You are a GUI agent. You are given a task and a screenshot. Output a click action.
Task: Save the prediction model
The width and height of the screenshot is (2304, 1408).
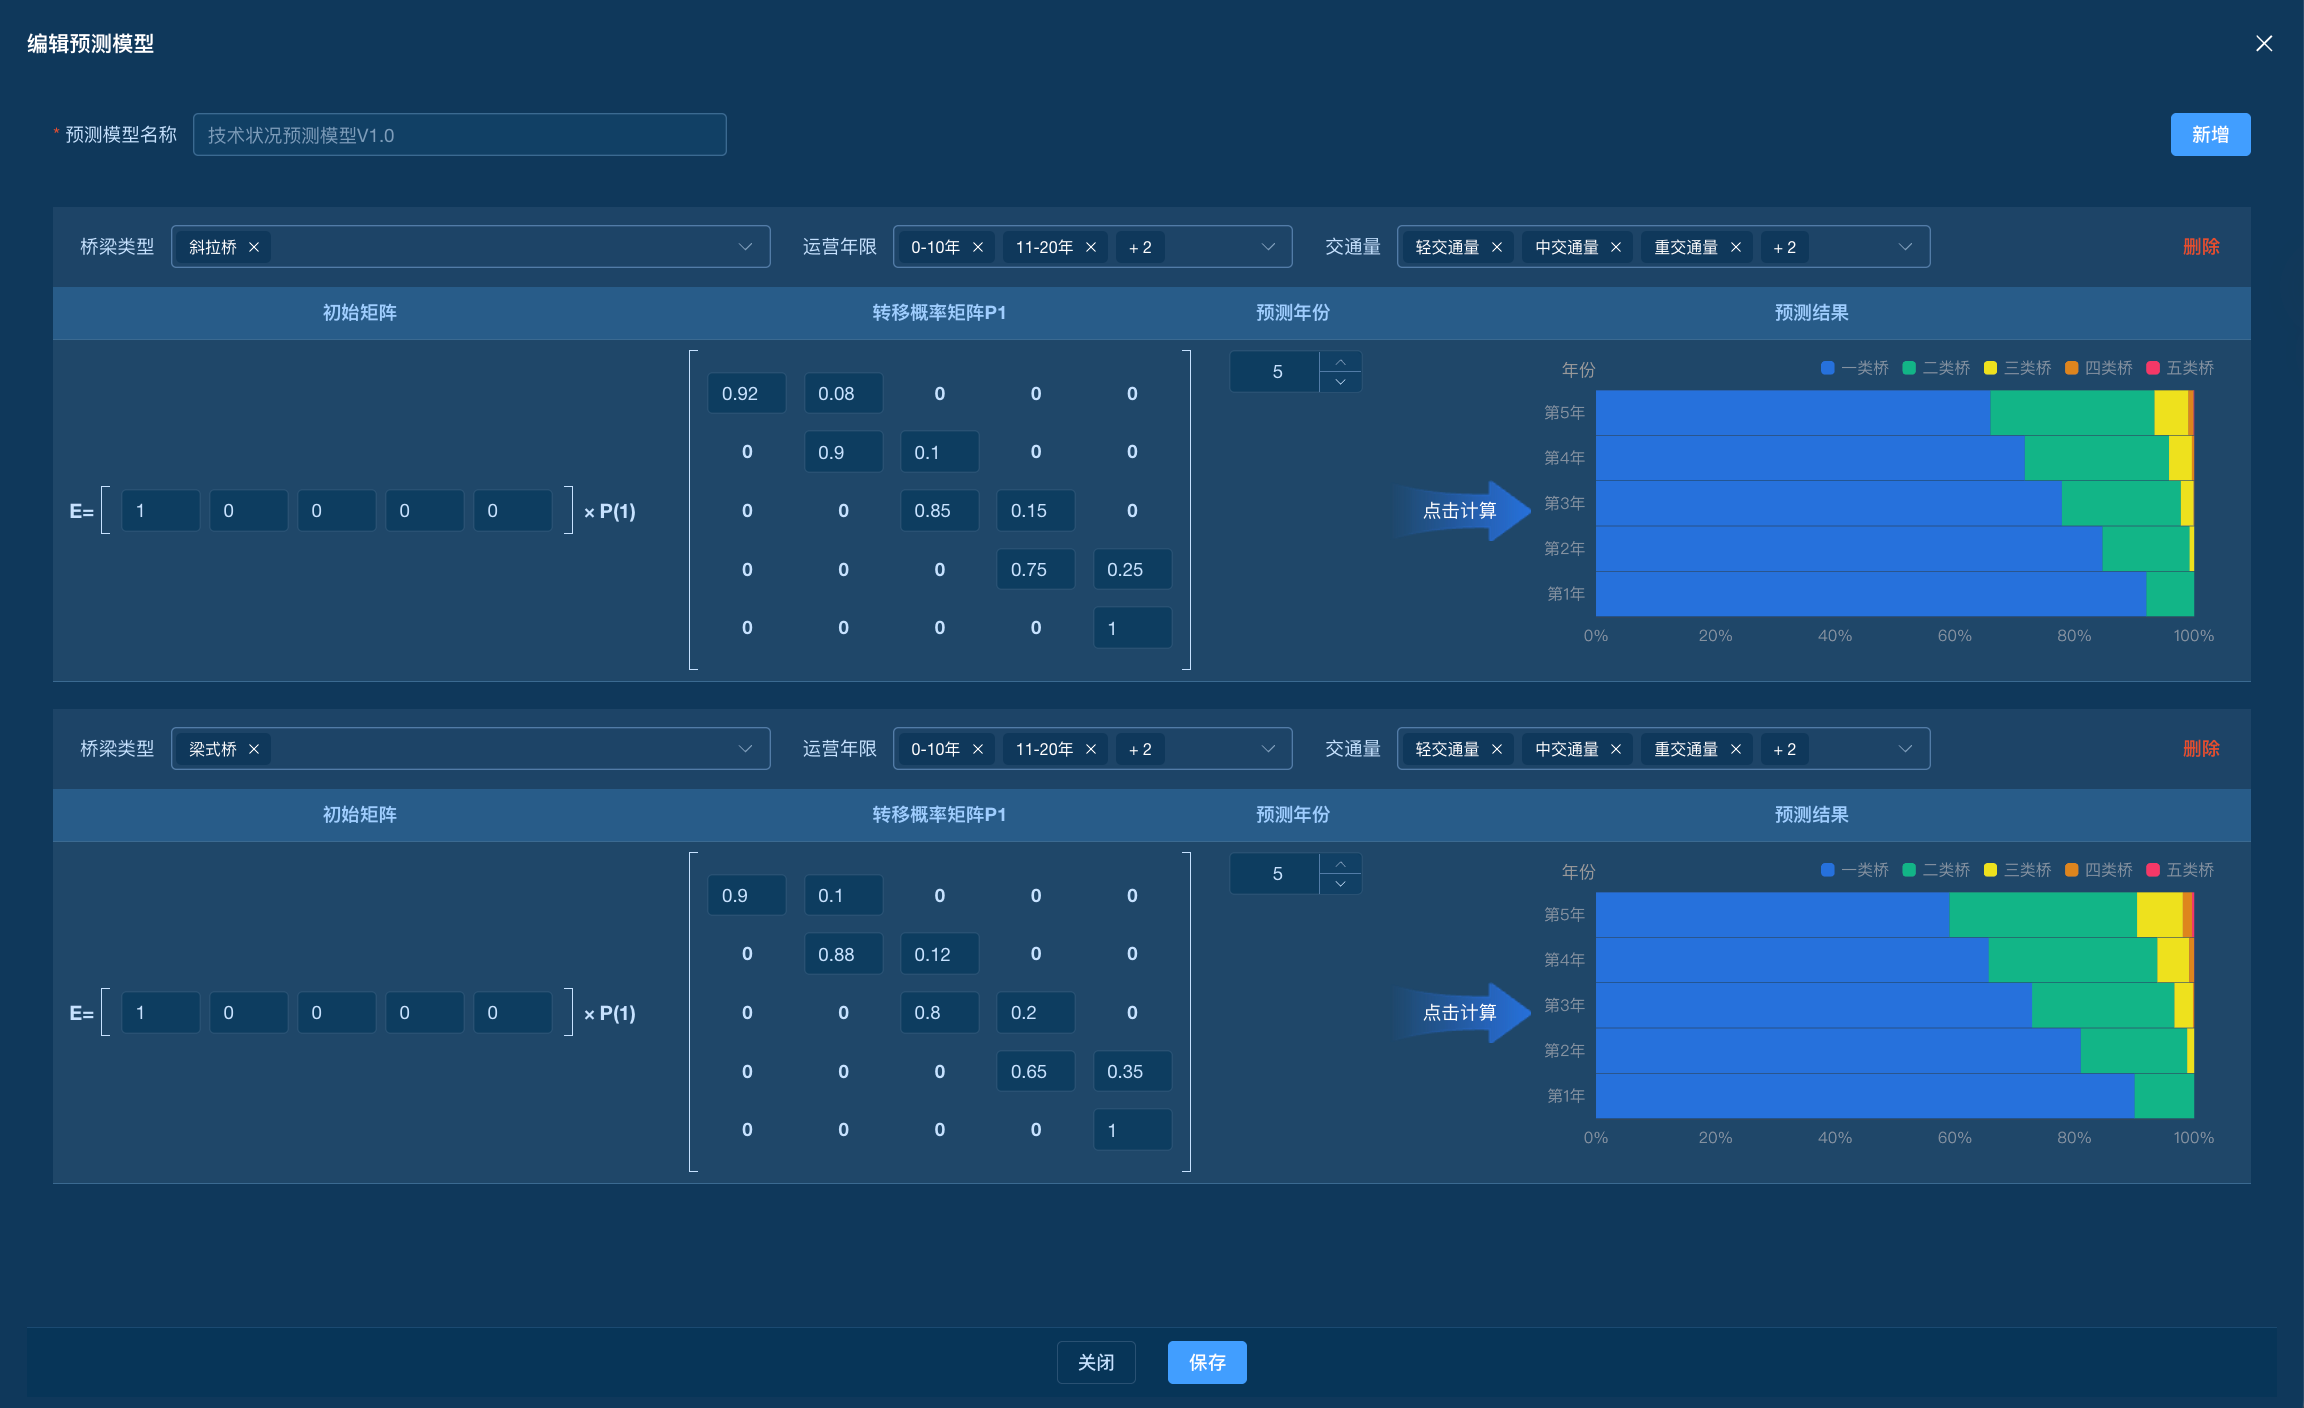[x=1207, y=1362]
